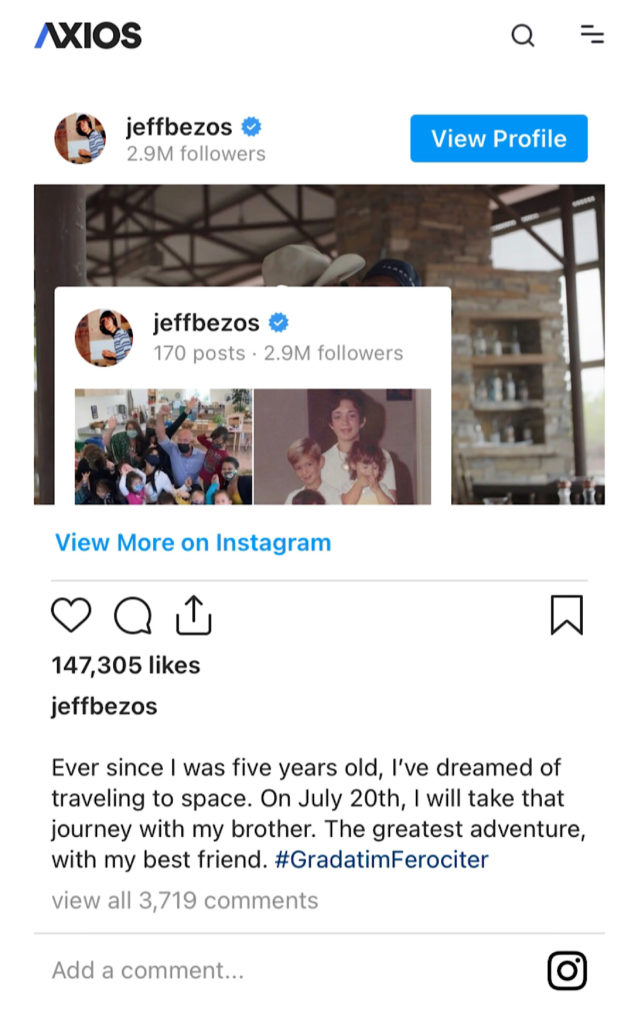Screen dimensions: 638x1024
Task: Click the View Profile button
Action: coord(499,138)
